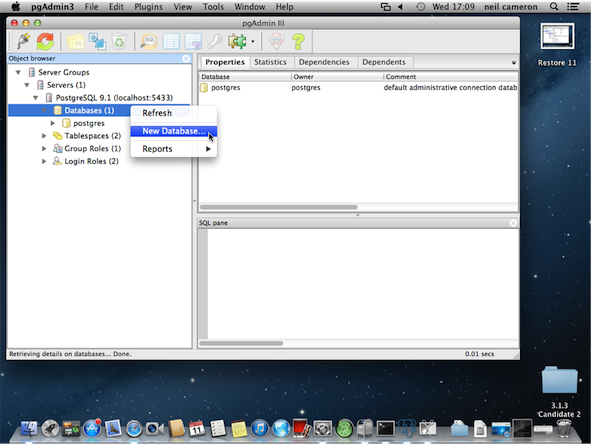Click the Guru hint face icon
Image resolution: width=591 pixels, height=444 pixels.
(276, 41)
